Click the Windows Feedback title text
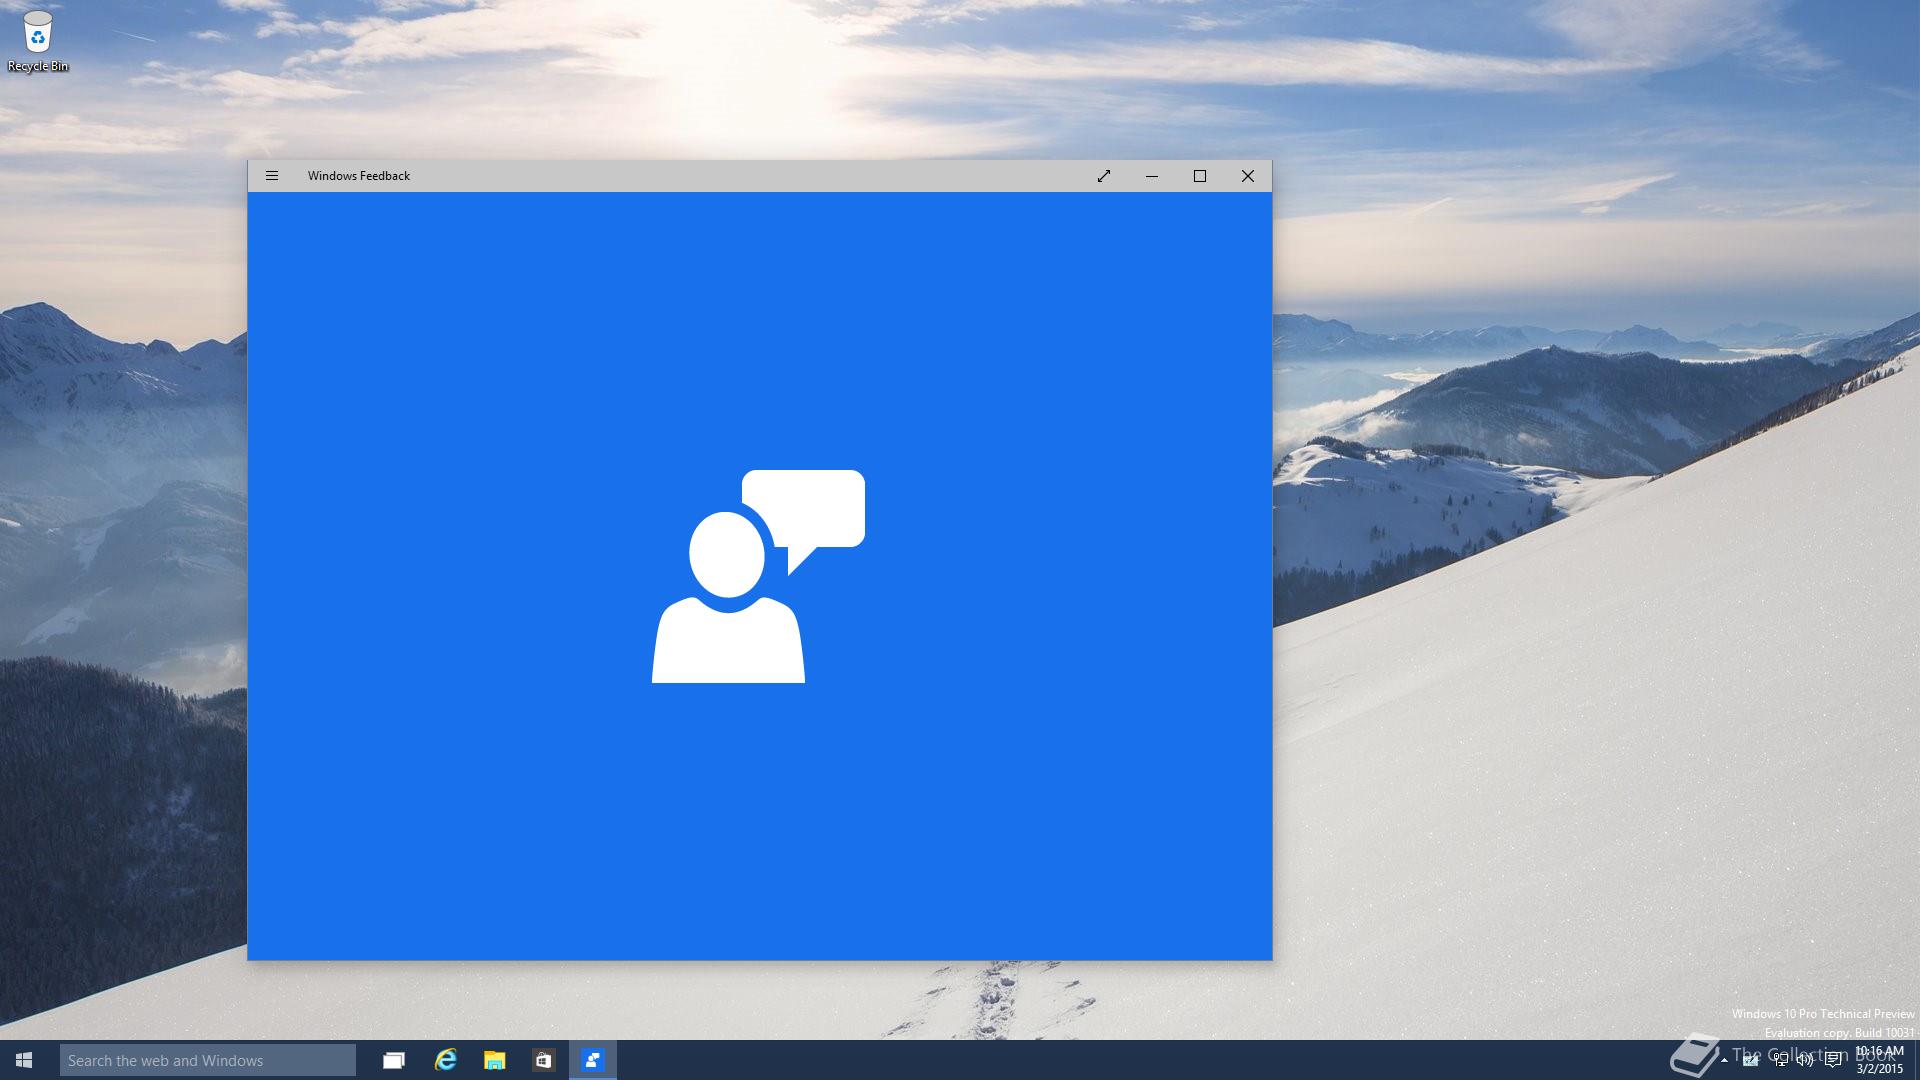Image resolution: width=1920 pixels, height=1080 pixels. pyautogui.click(x=359, y=176)
